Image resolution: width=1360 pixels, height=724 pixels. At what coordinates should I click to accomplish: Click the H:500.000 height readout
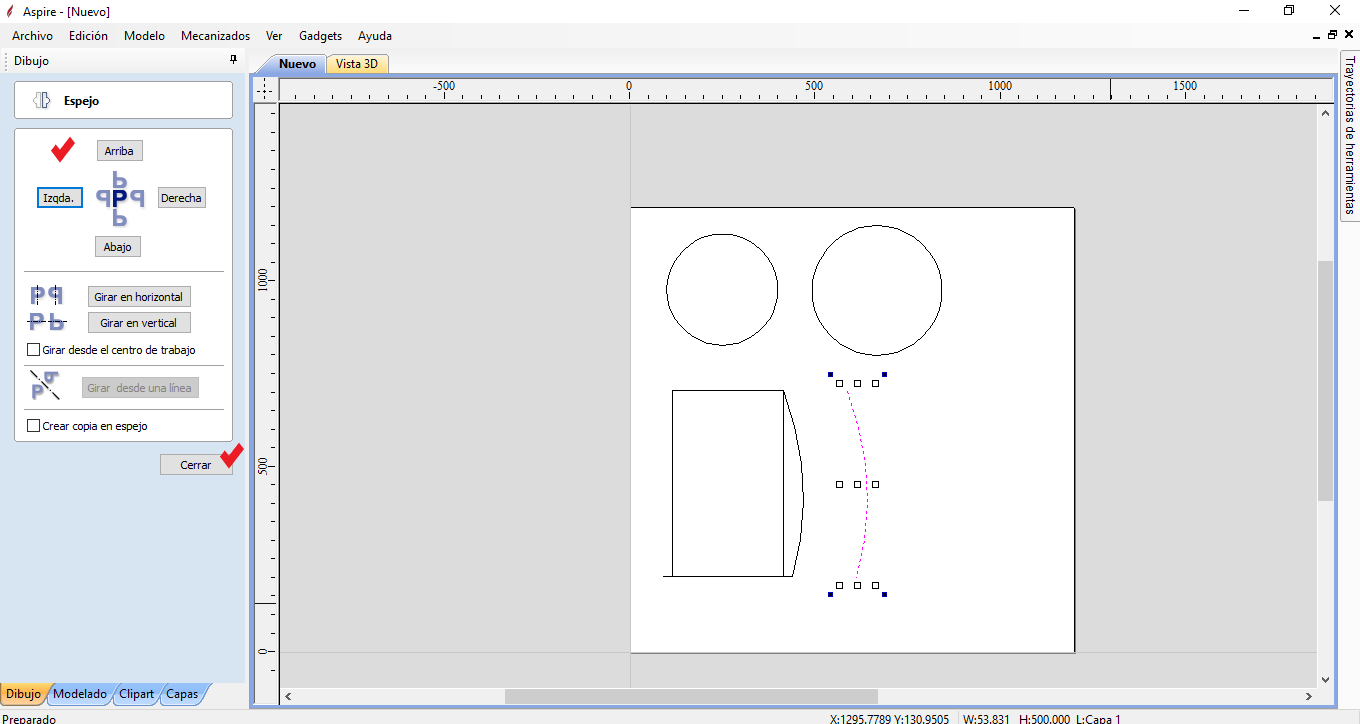[x=1044, y=718]
